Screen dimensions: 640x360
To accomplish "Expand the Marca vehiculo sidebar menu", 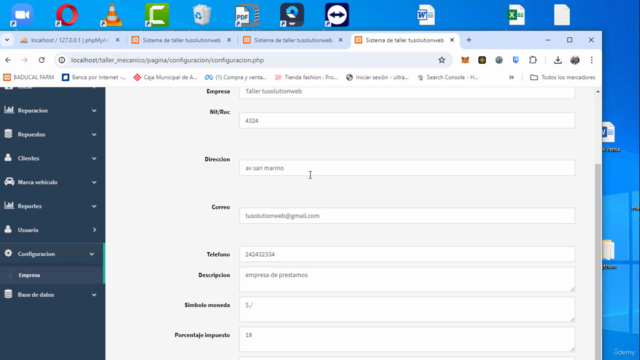I will point(52,182).
